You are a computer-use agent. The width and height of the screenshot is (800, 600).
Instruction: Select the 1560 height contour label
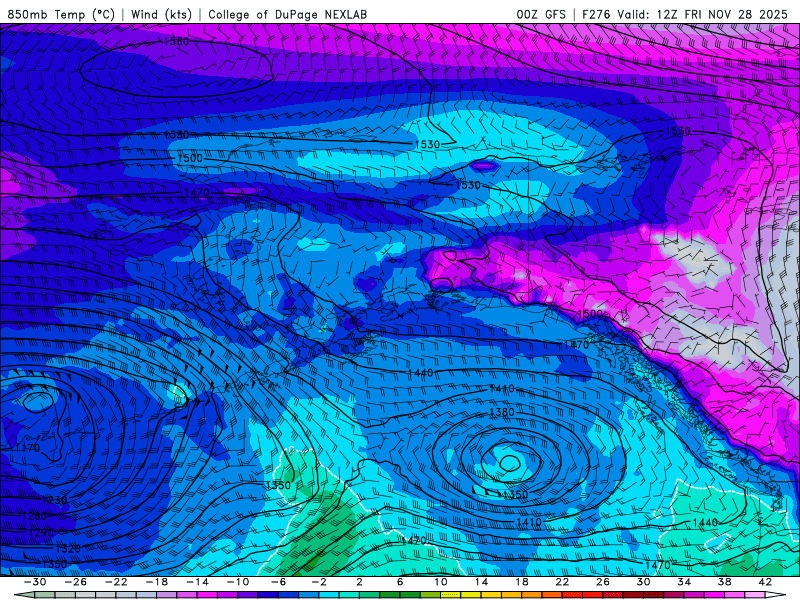tap(176, 41)
